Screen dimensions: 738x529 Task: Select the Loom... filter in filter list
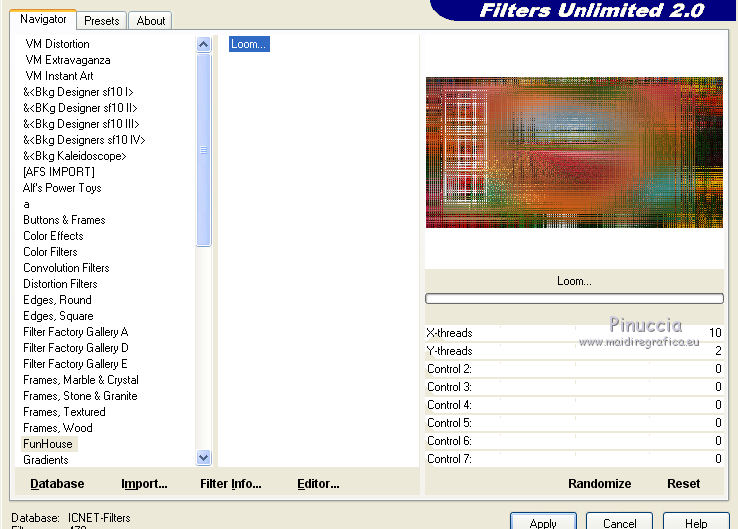(x=249, y=44)
